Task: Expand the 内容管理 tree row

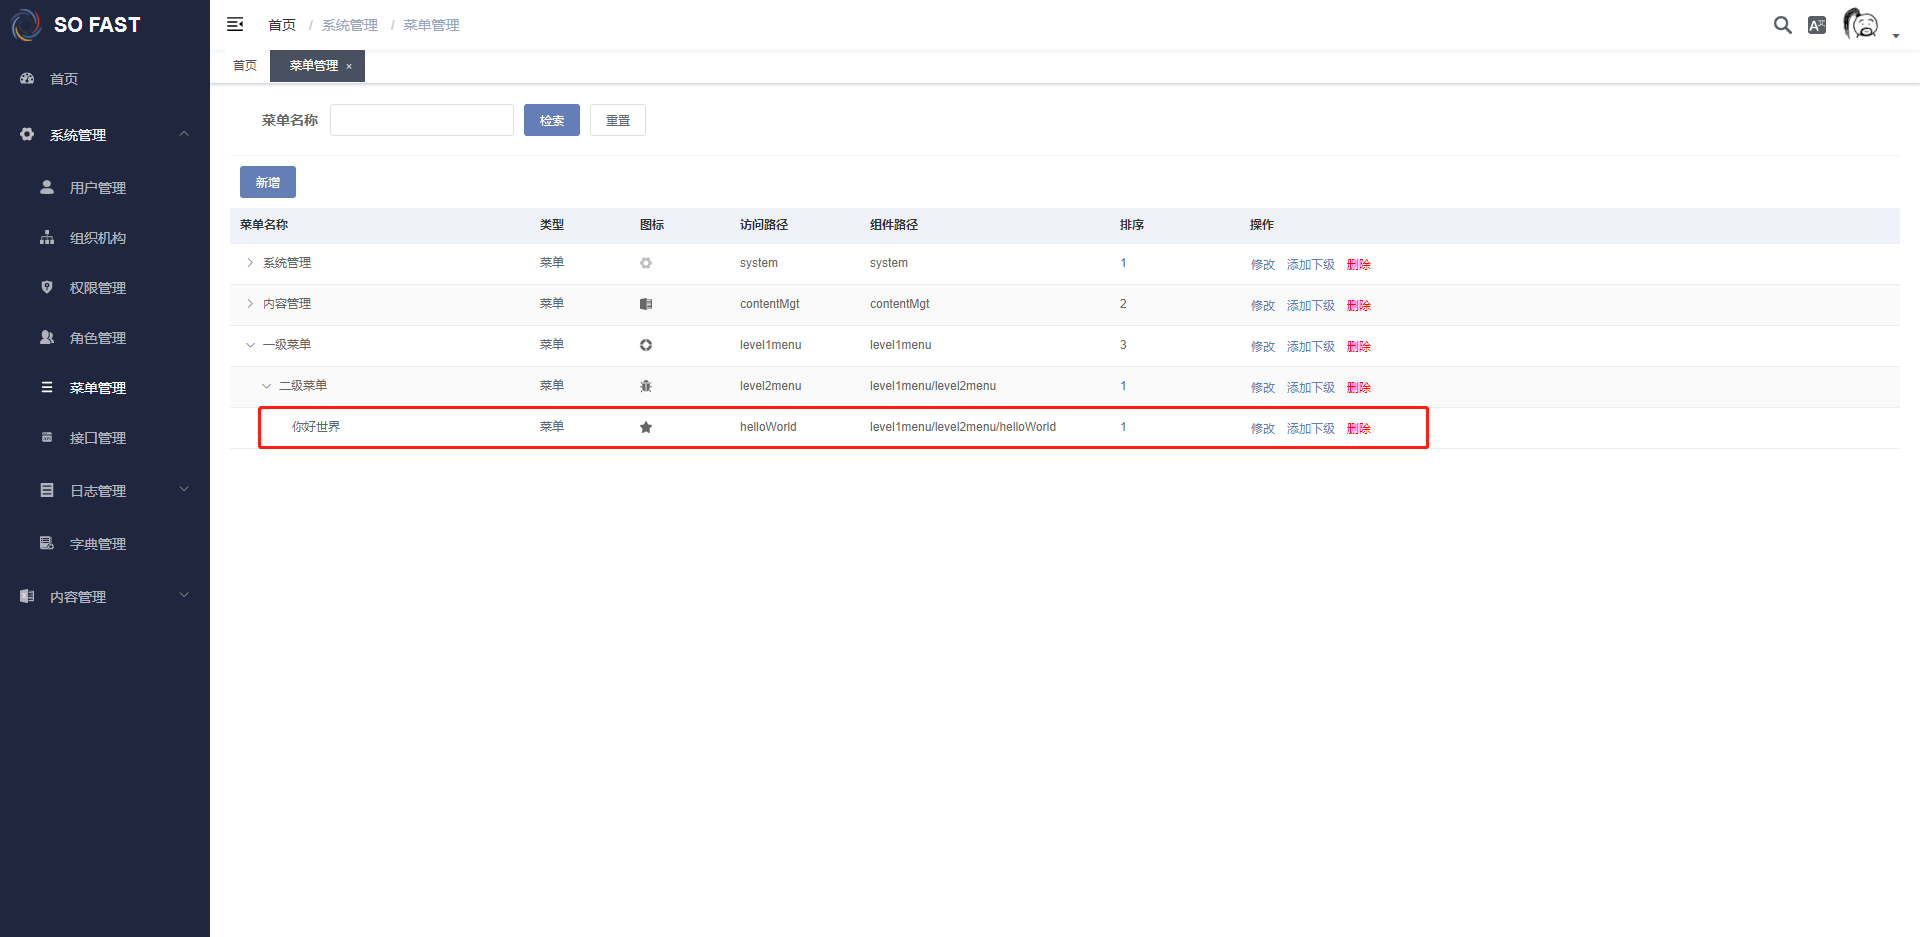Action: pyautogui.click(x=250, y=304)
